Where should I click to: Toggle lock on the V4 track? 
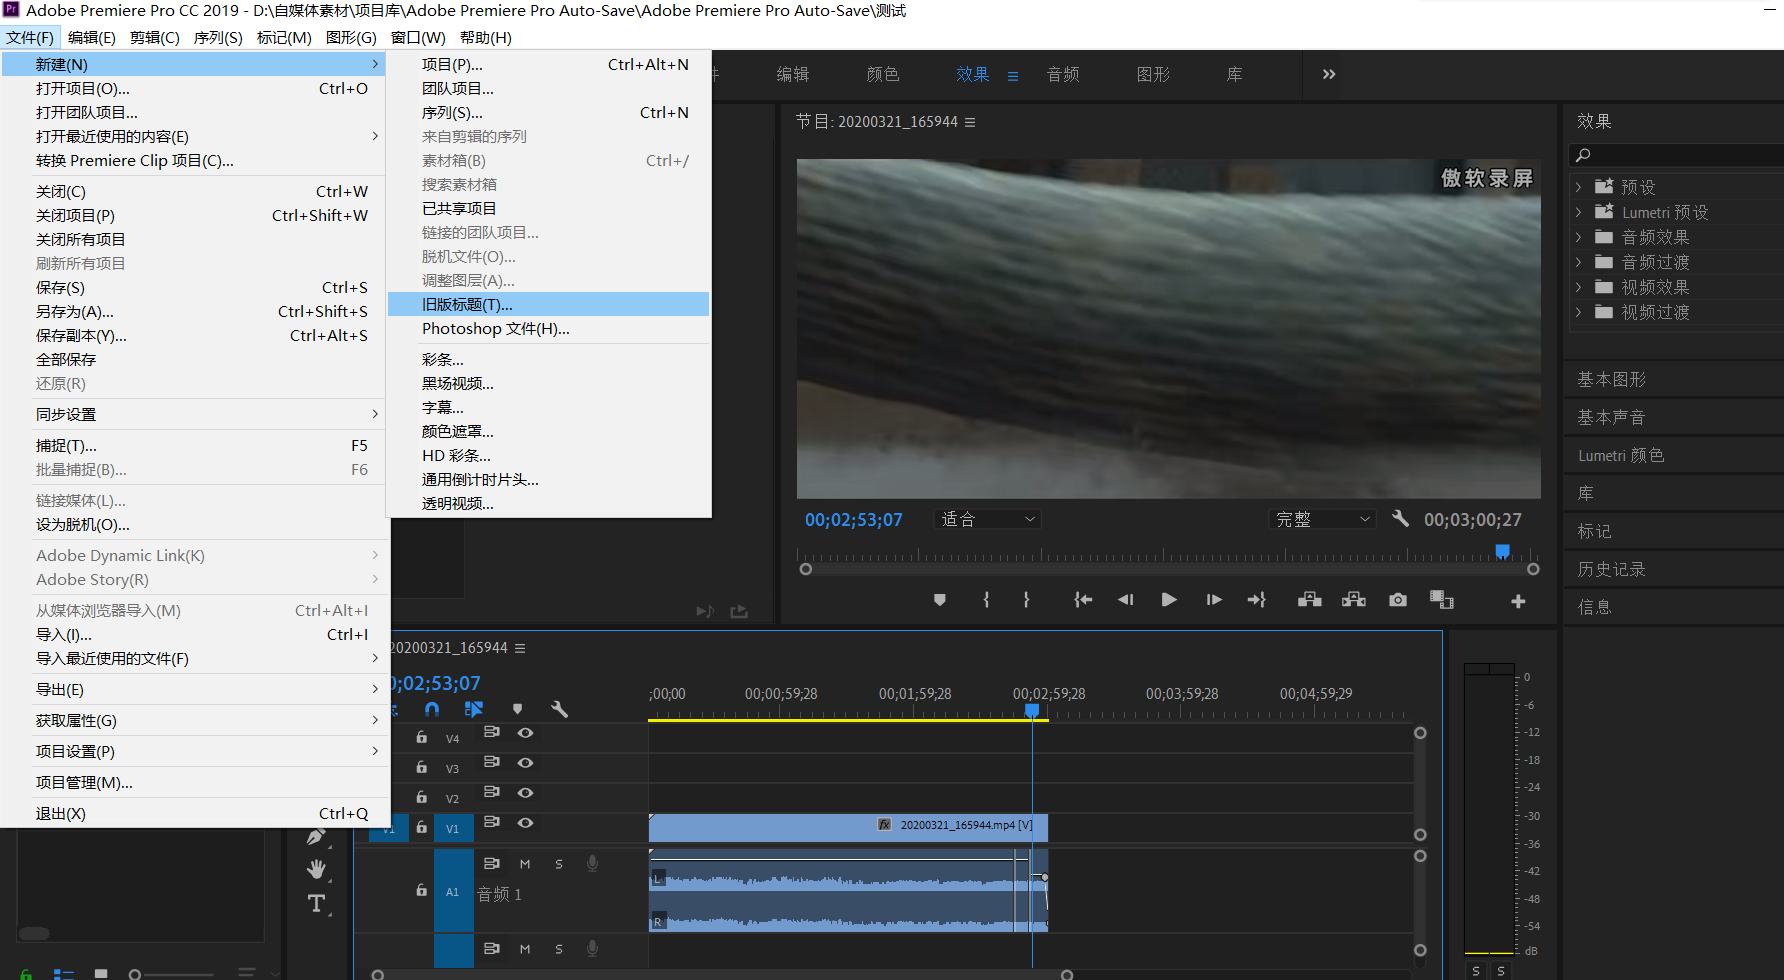tap(422, 737)
